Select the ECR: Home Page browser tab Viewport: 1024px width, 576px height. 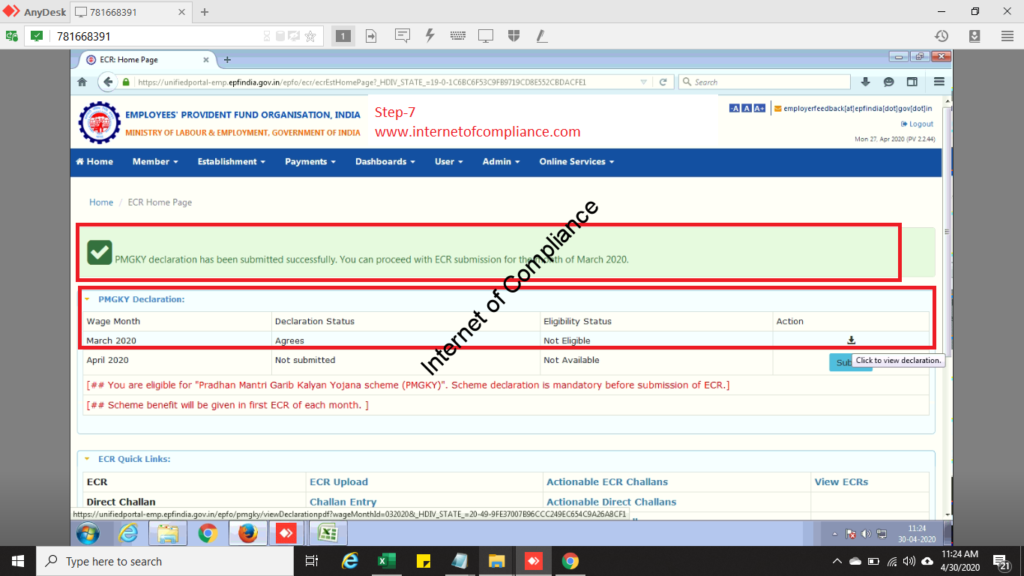[x=147, y=59]
